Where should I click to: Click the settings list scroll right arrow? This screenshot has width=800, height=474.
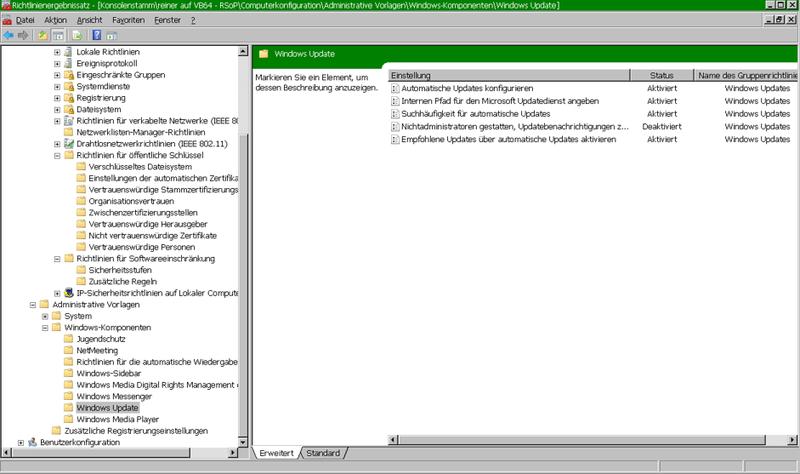[792, 440]
